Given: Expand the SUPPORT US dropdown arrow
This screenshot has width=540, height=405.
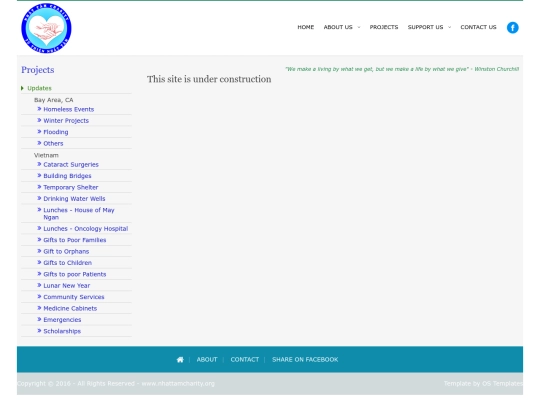Looking at the screenshot, I should 449,27.
